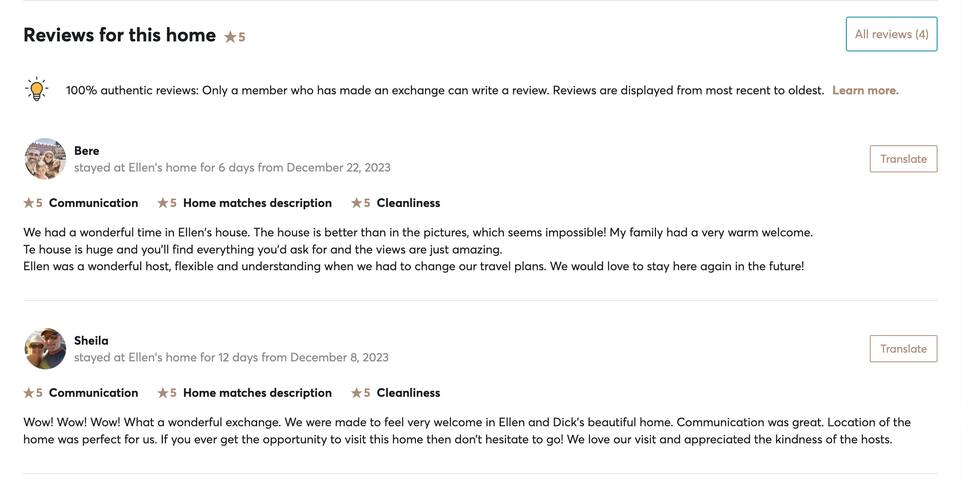961x480 pixels.
Task: Click Bere's Home matches description star
Action: point(163,203)
